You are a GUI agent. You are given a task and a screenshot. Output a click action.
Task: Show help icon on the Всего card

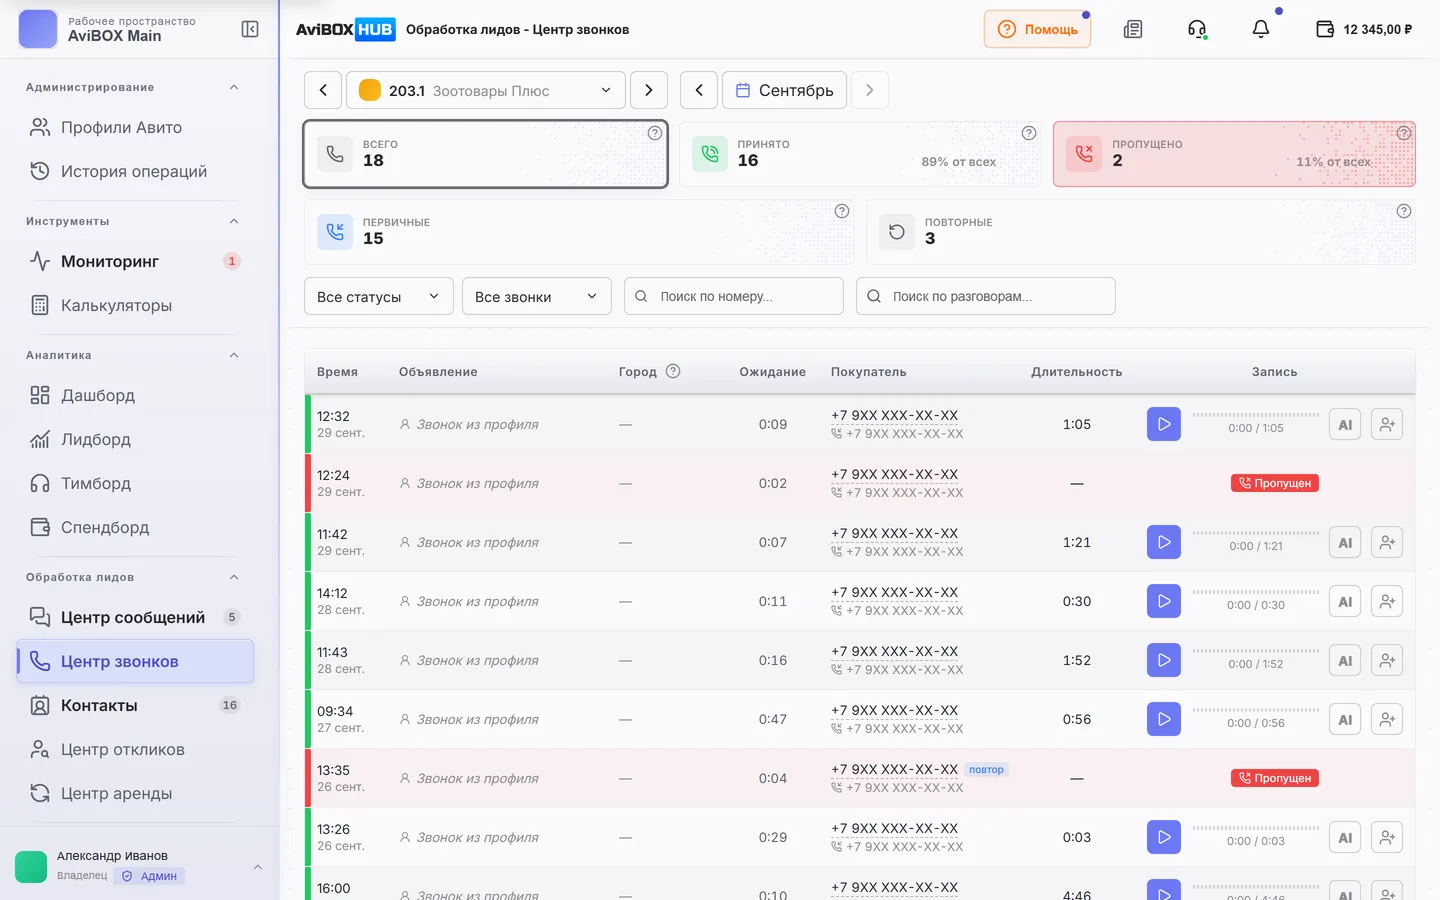click(x=655, y=133)
